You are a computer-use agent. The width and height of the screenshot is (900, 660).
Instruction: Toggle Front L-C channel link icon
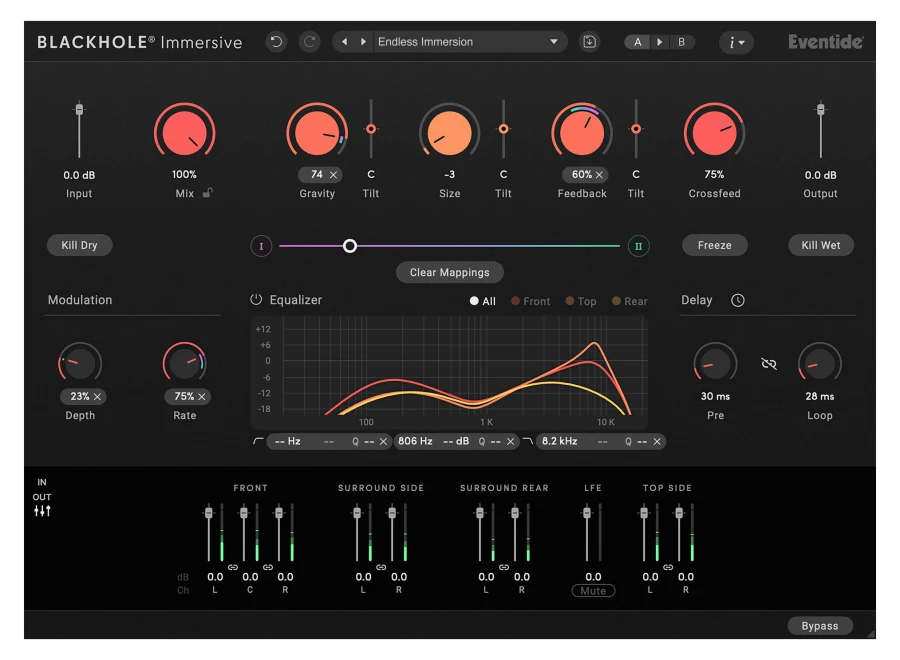(232, 567)
